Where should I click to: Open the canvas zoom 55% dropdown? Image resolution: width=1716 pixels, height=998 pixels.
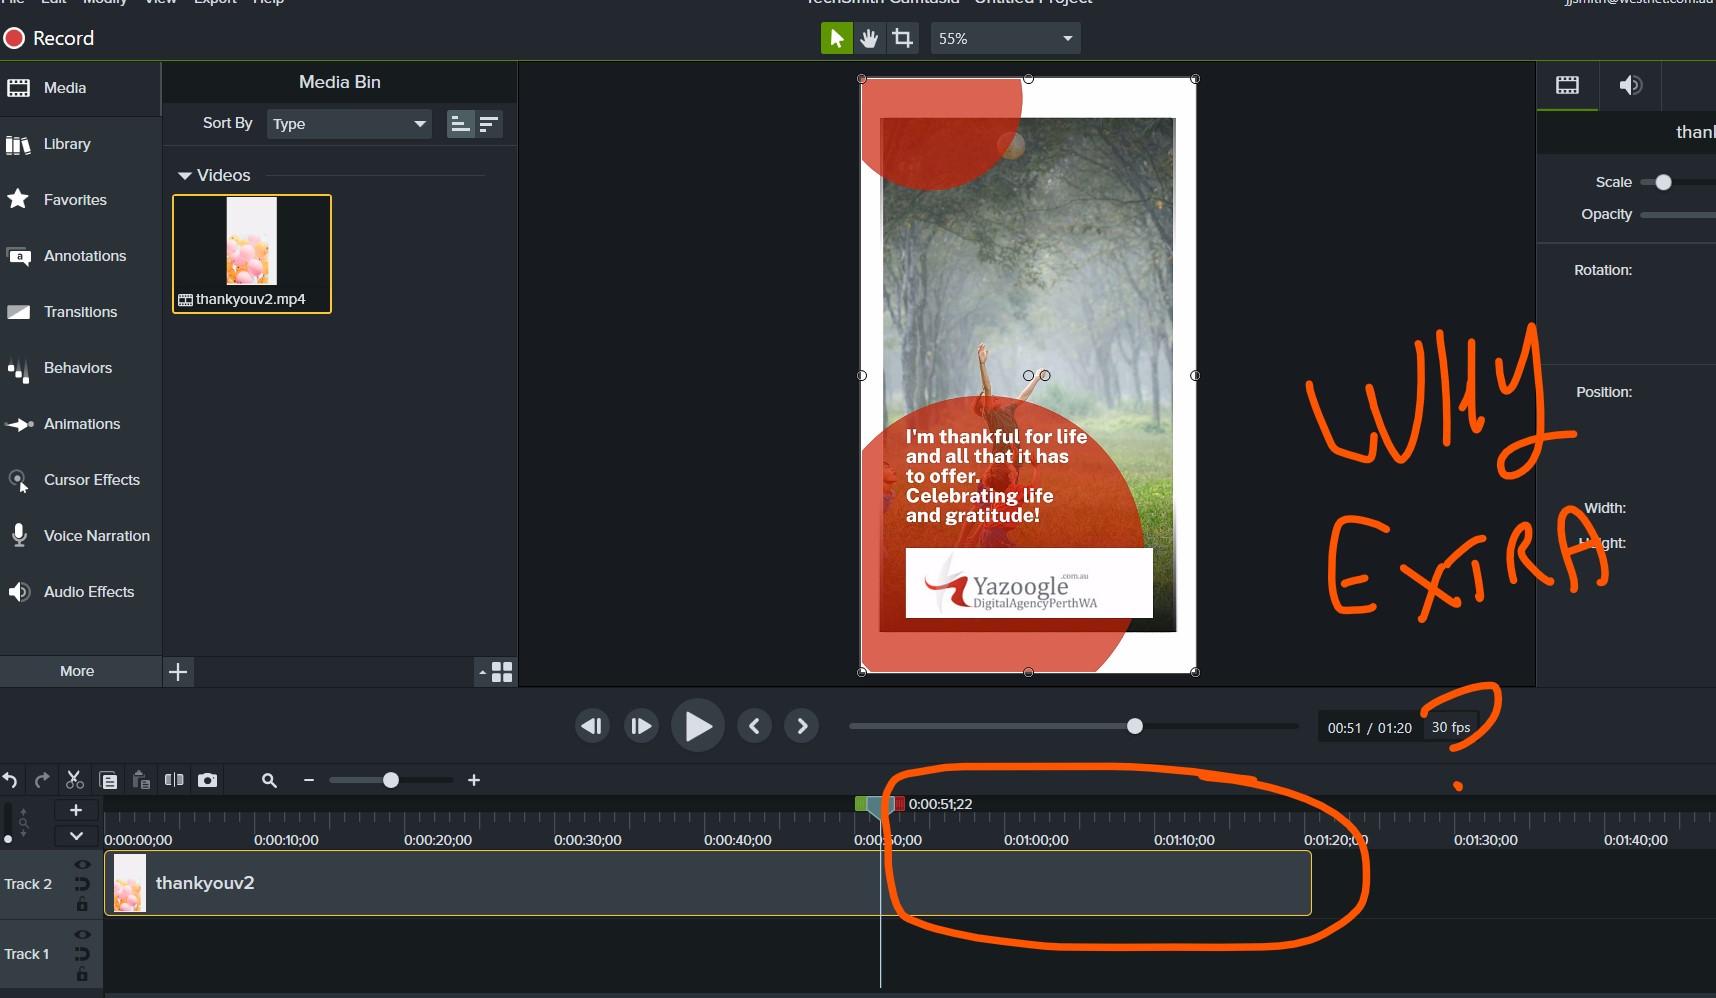1005,38
